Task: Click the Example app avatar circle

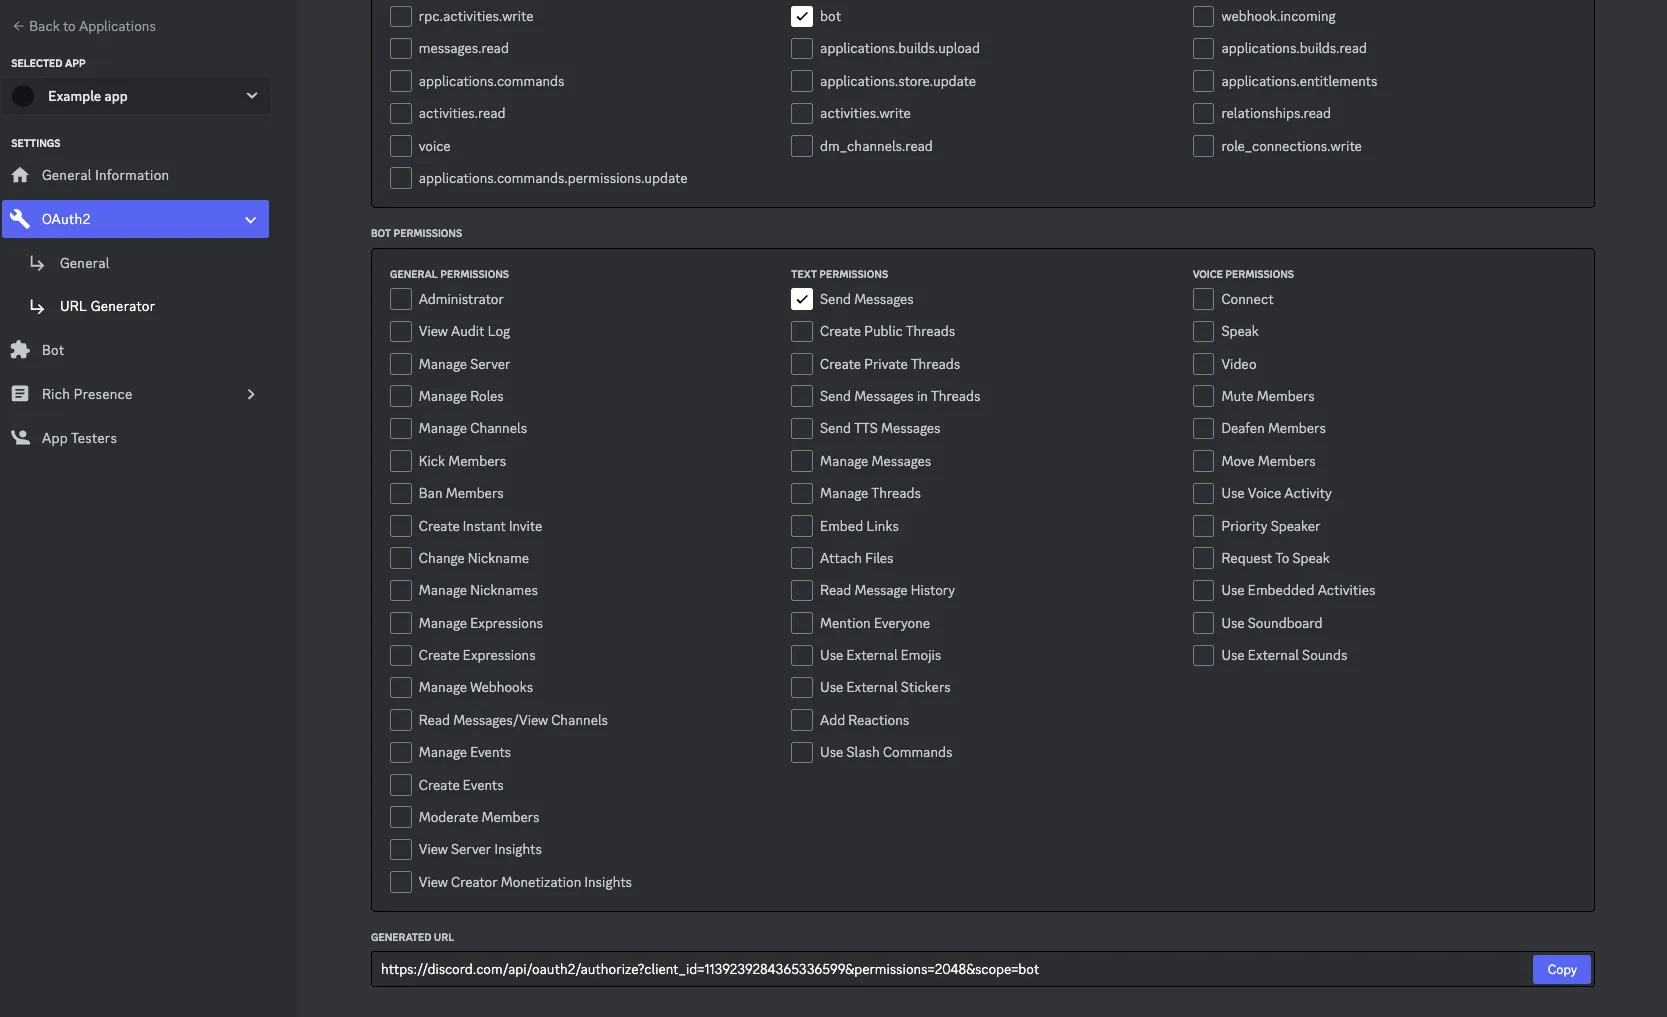Action: pyautogui.click(x=24, y=96)
